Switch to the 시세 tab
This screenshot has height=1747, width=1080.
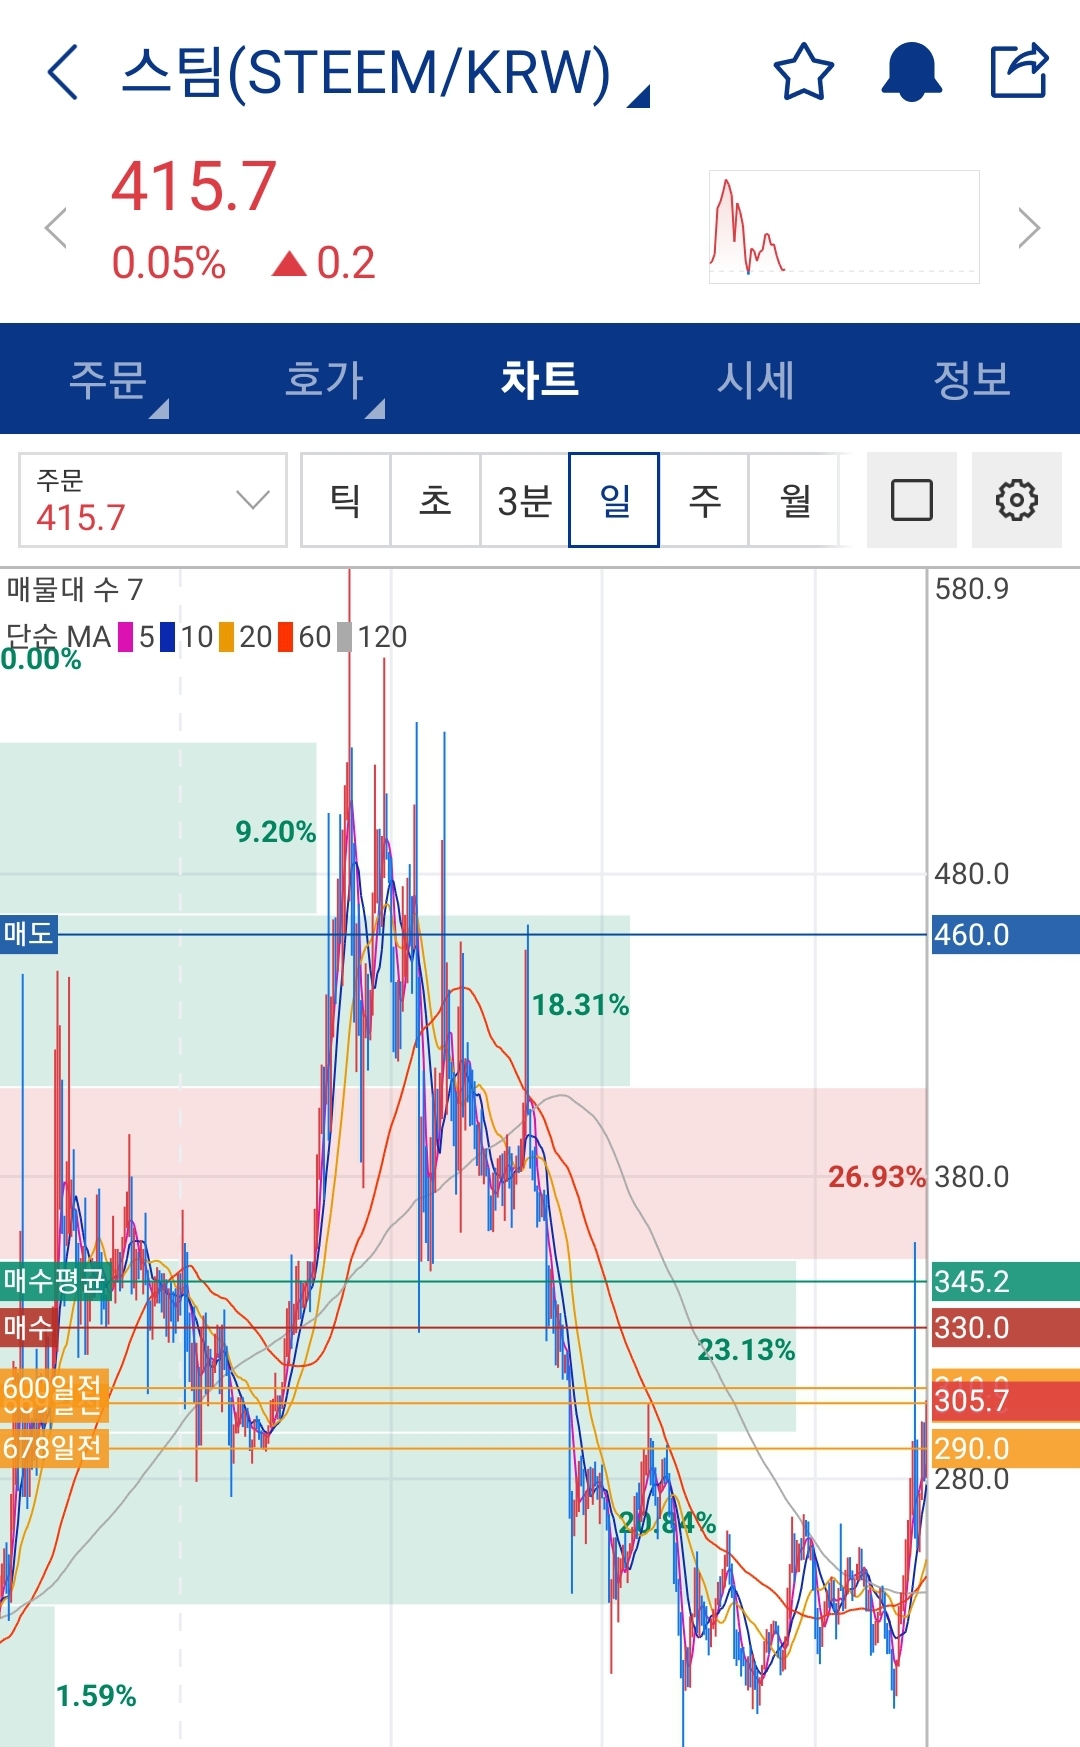(x=756, y=379)
